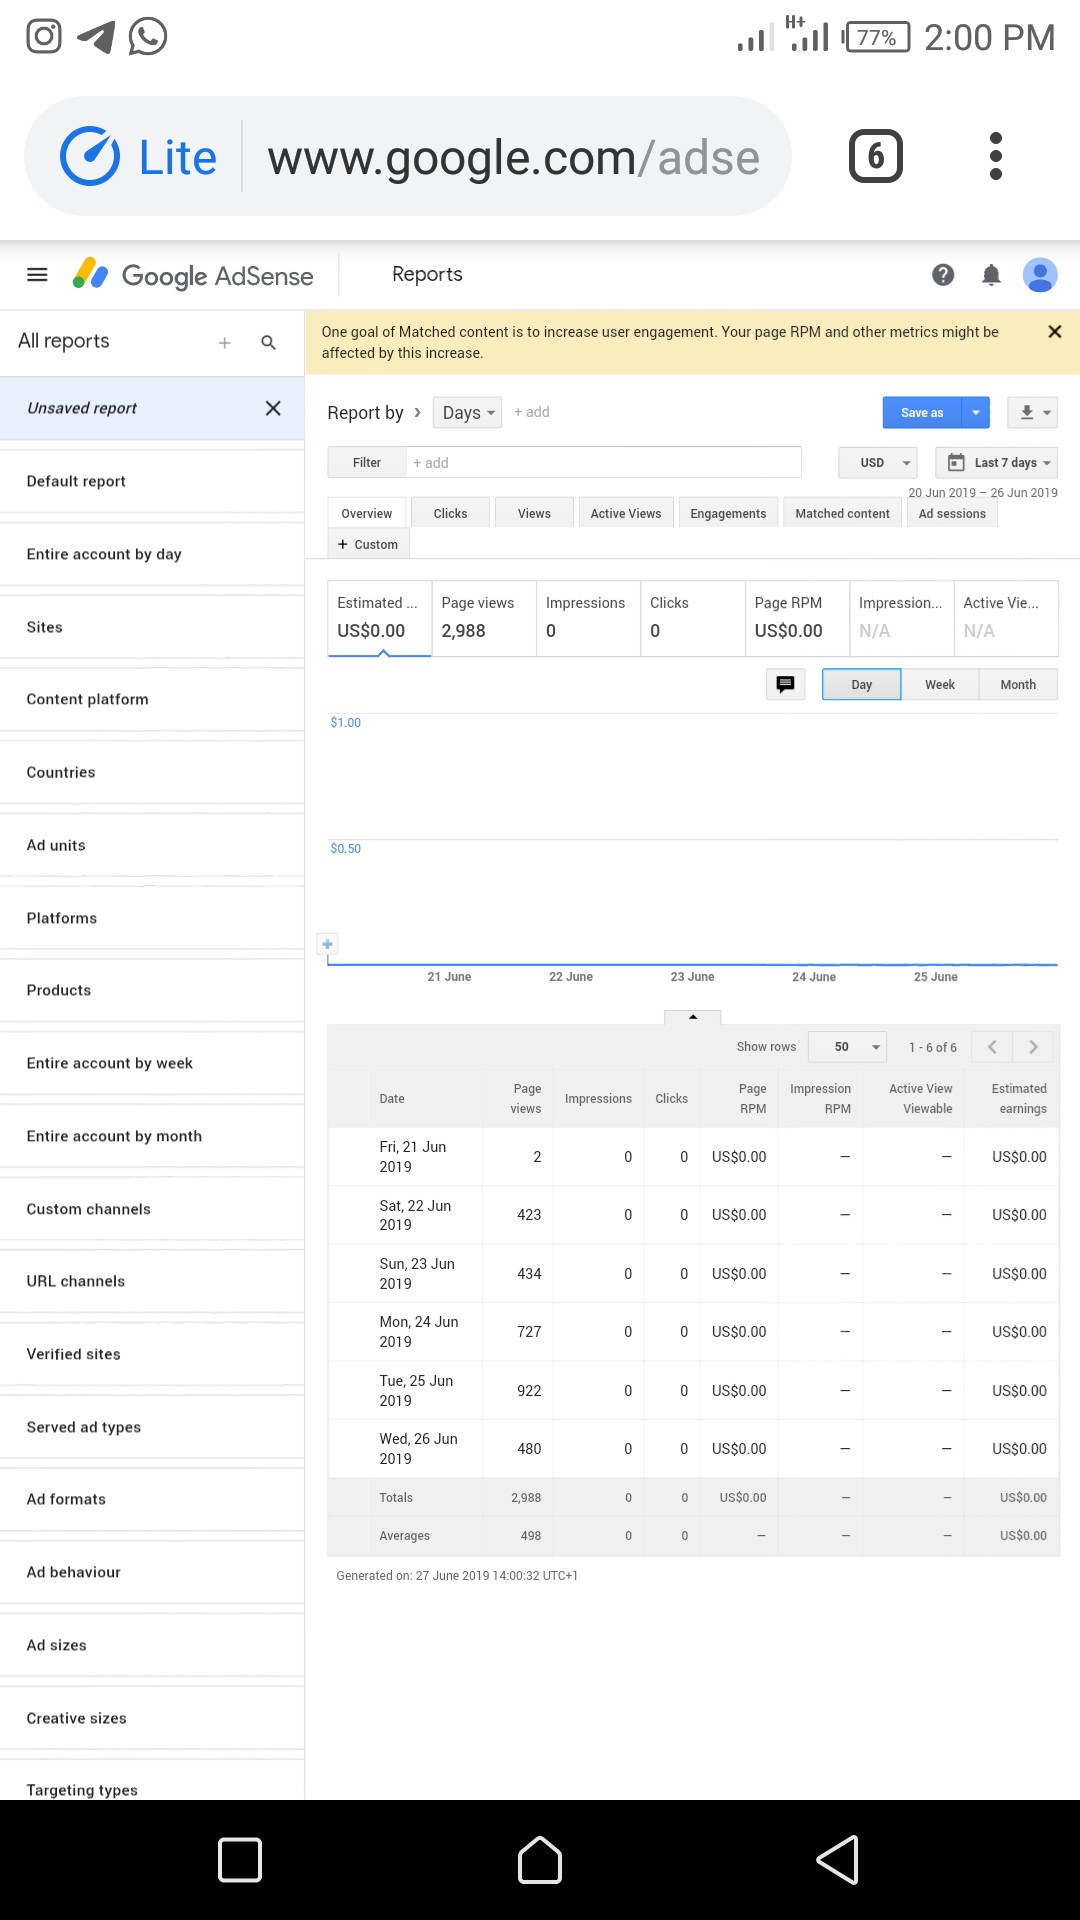Click the Google AdSense logo
The image size is (1080, 1920).
pos(193,275)
